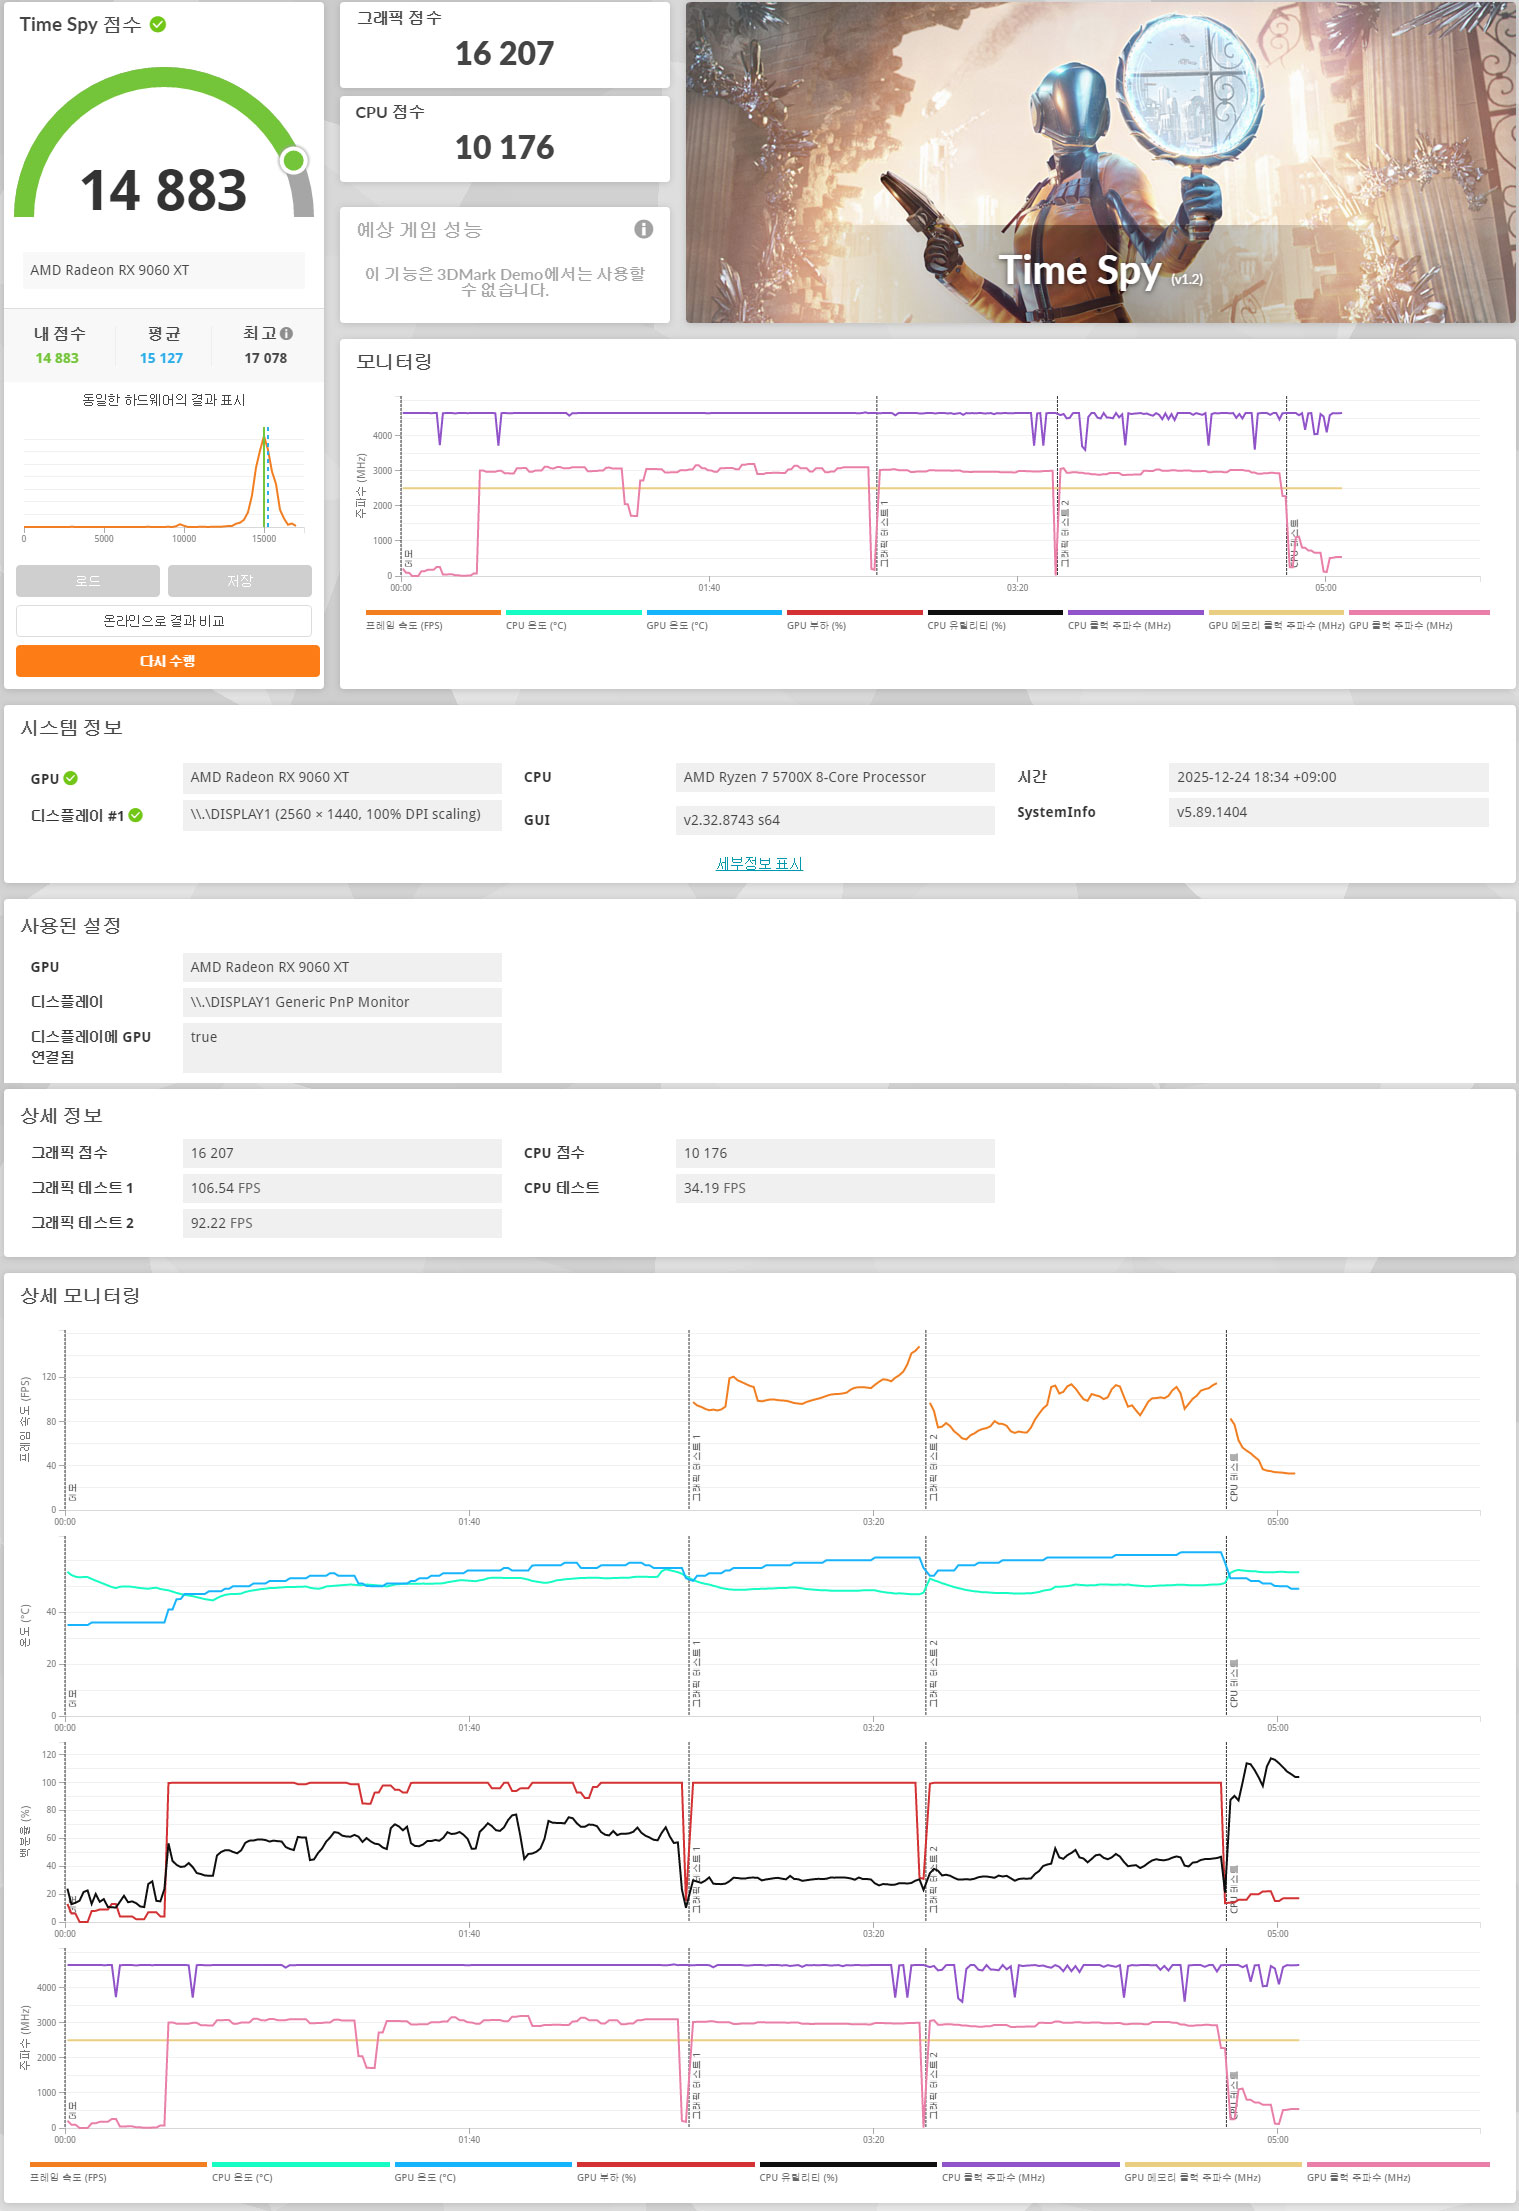Toggle CPU 클럭 주파수 legend in top 모니터링 chart
Image resolution: width=1519 pixels, height=2211 pixels.
click(x=1135, y=620)
